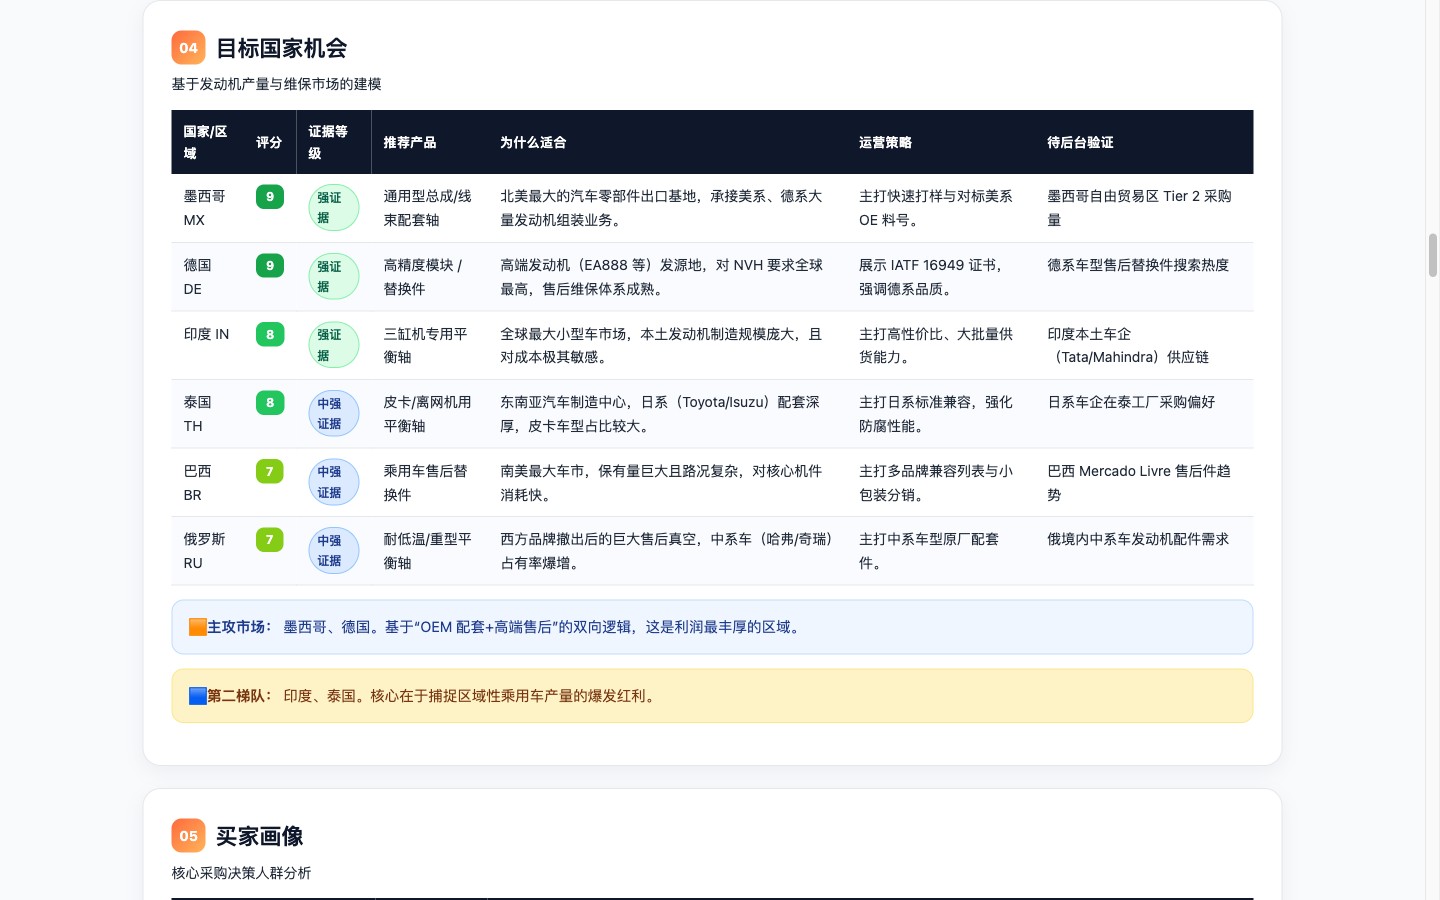Click strategy 主打中系车型原厂配套件
The width and height of the screenshot is (1440, 900).
click(x=929, y=551)
